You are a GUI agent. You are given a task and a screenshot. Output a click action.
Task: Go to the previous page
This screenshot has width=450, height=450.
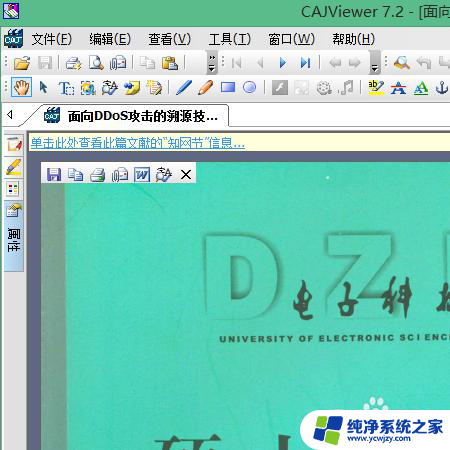click(260, 63)
